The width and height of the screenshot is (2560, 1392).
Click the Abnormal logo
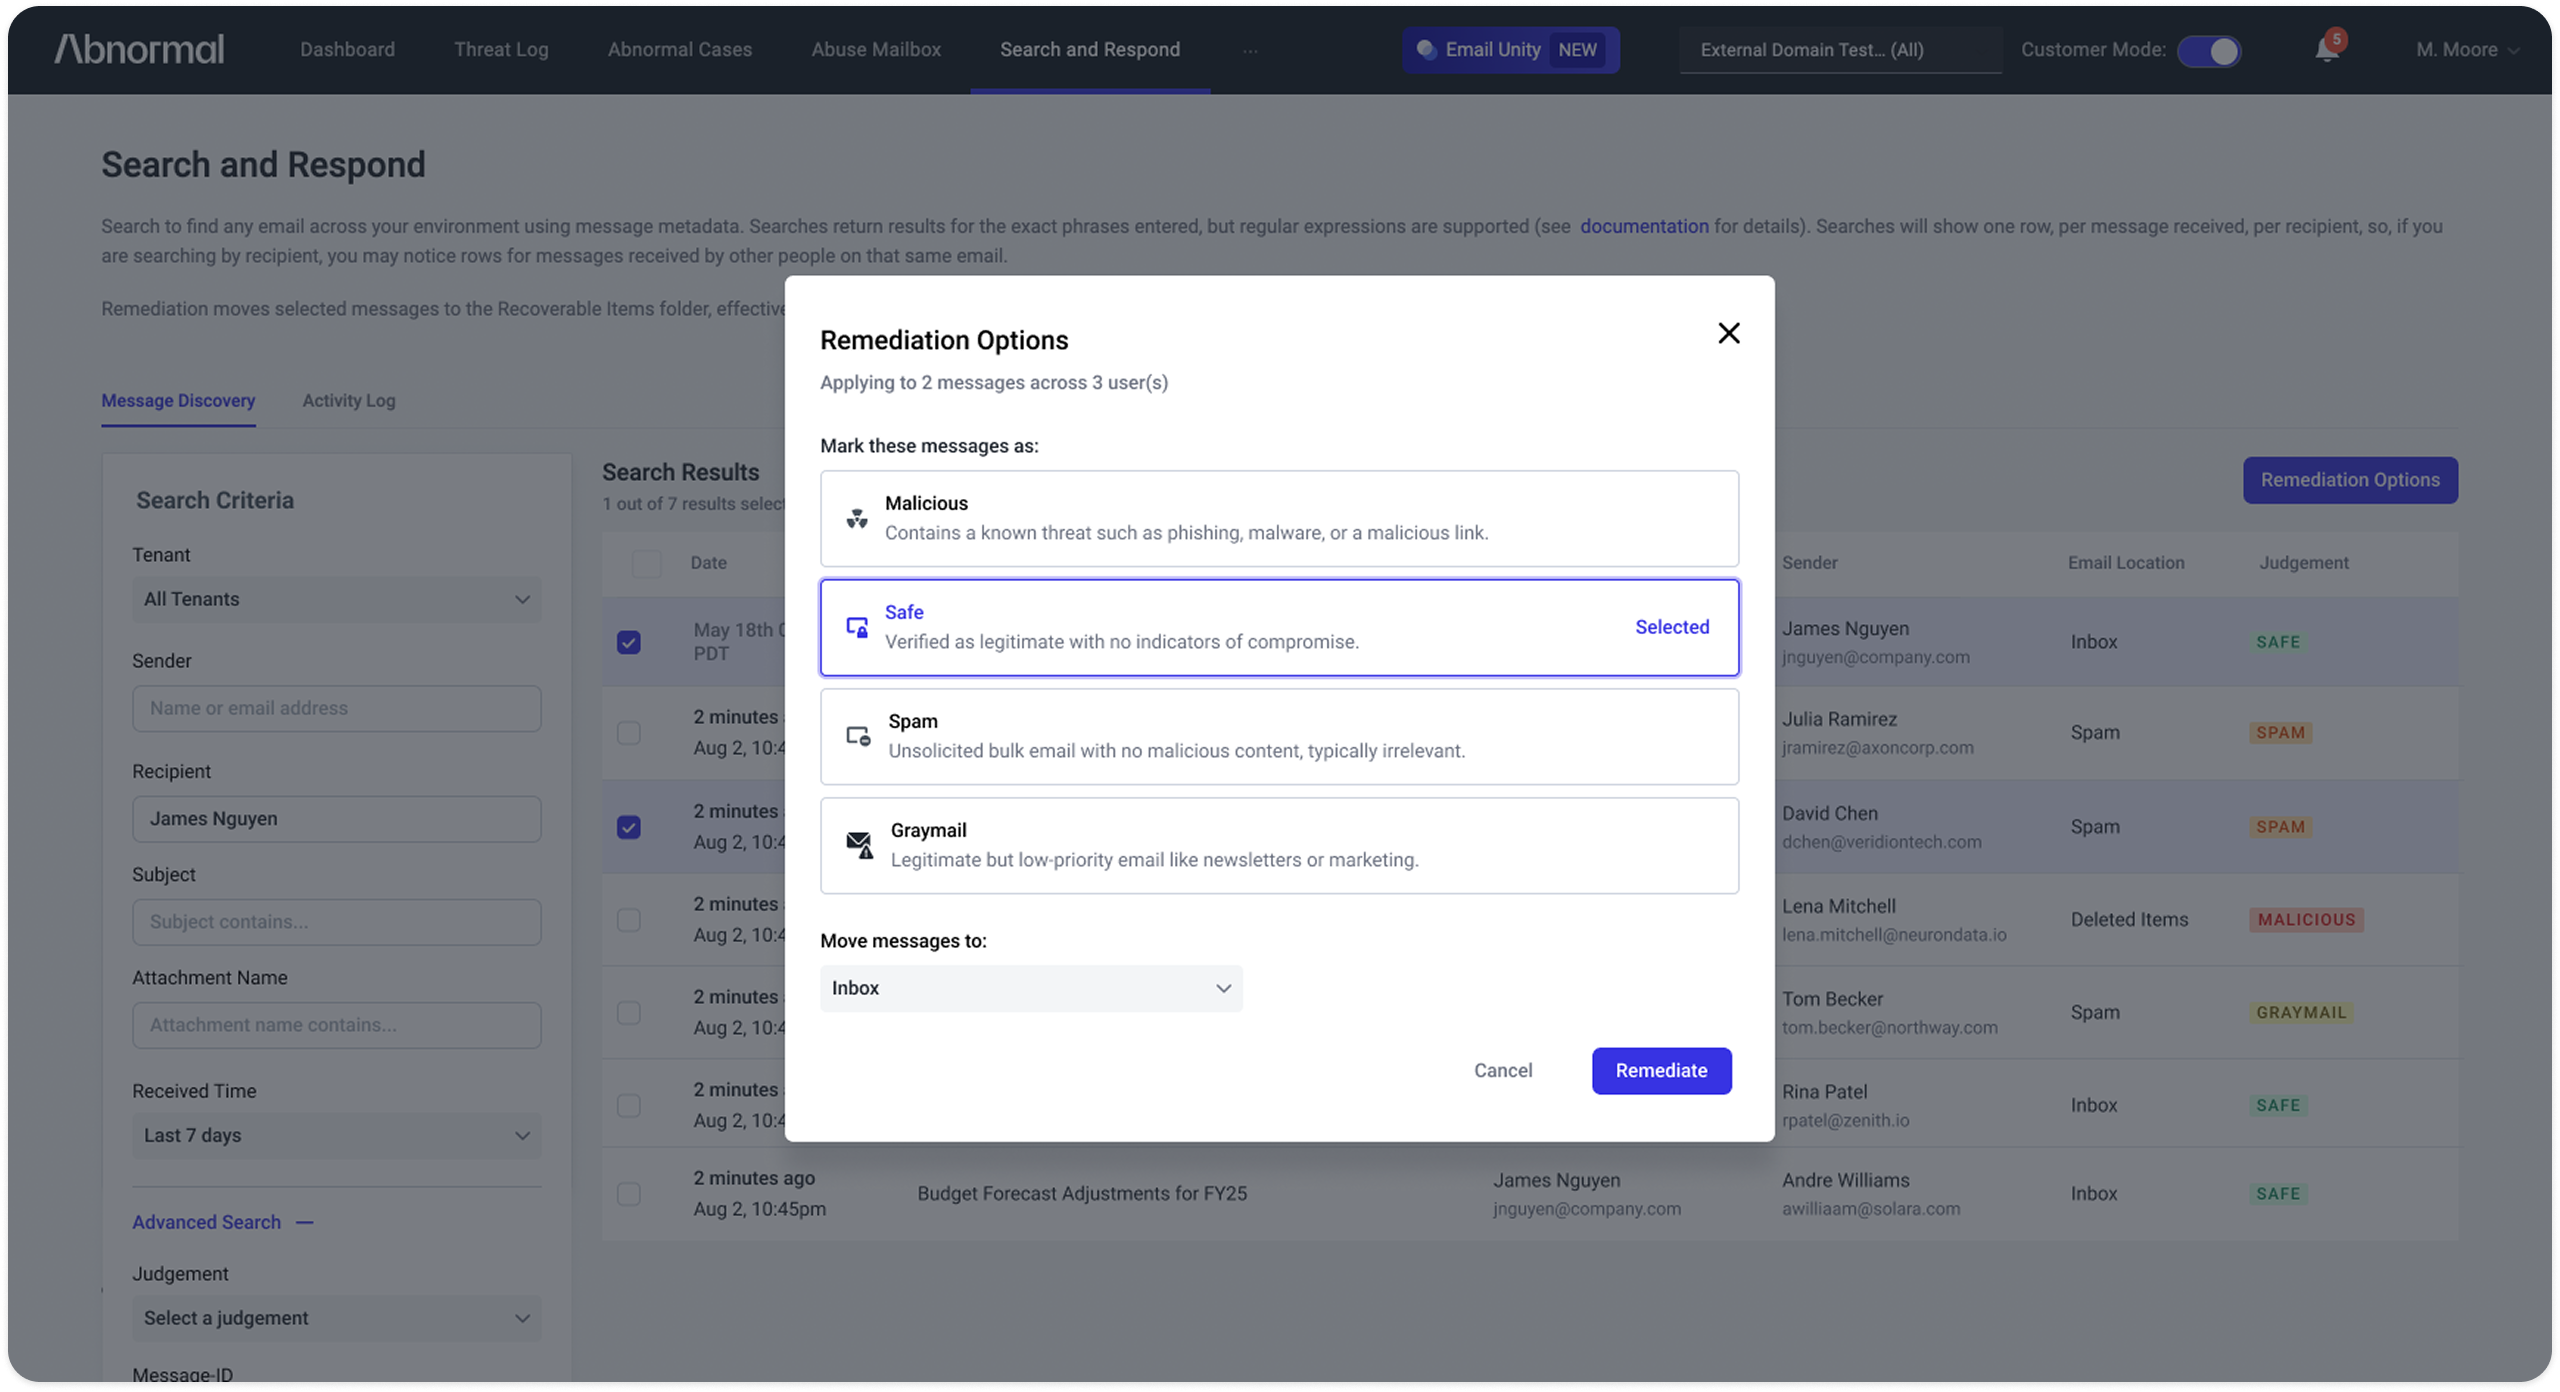click(139, 48)
